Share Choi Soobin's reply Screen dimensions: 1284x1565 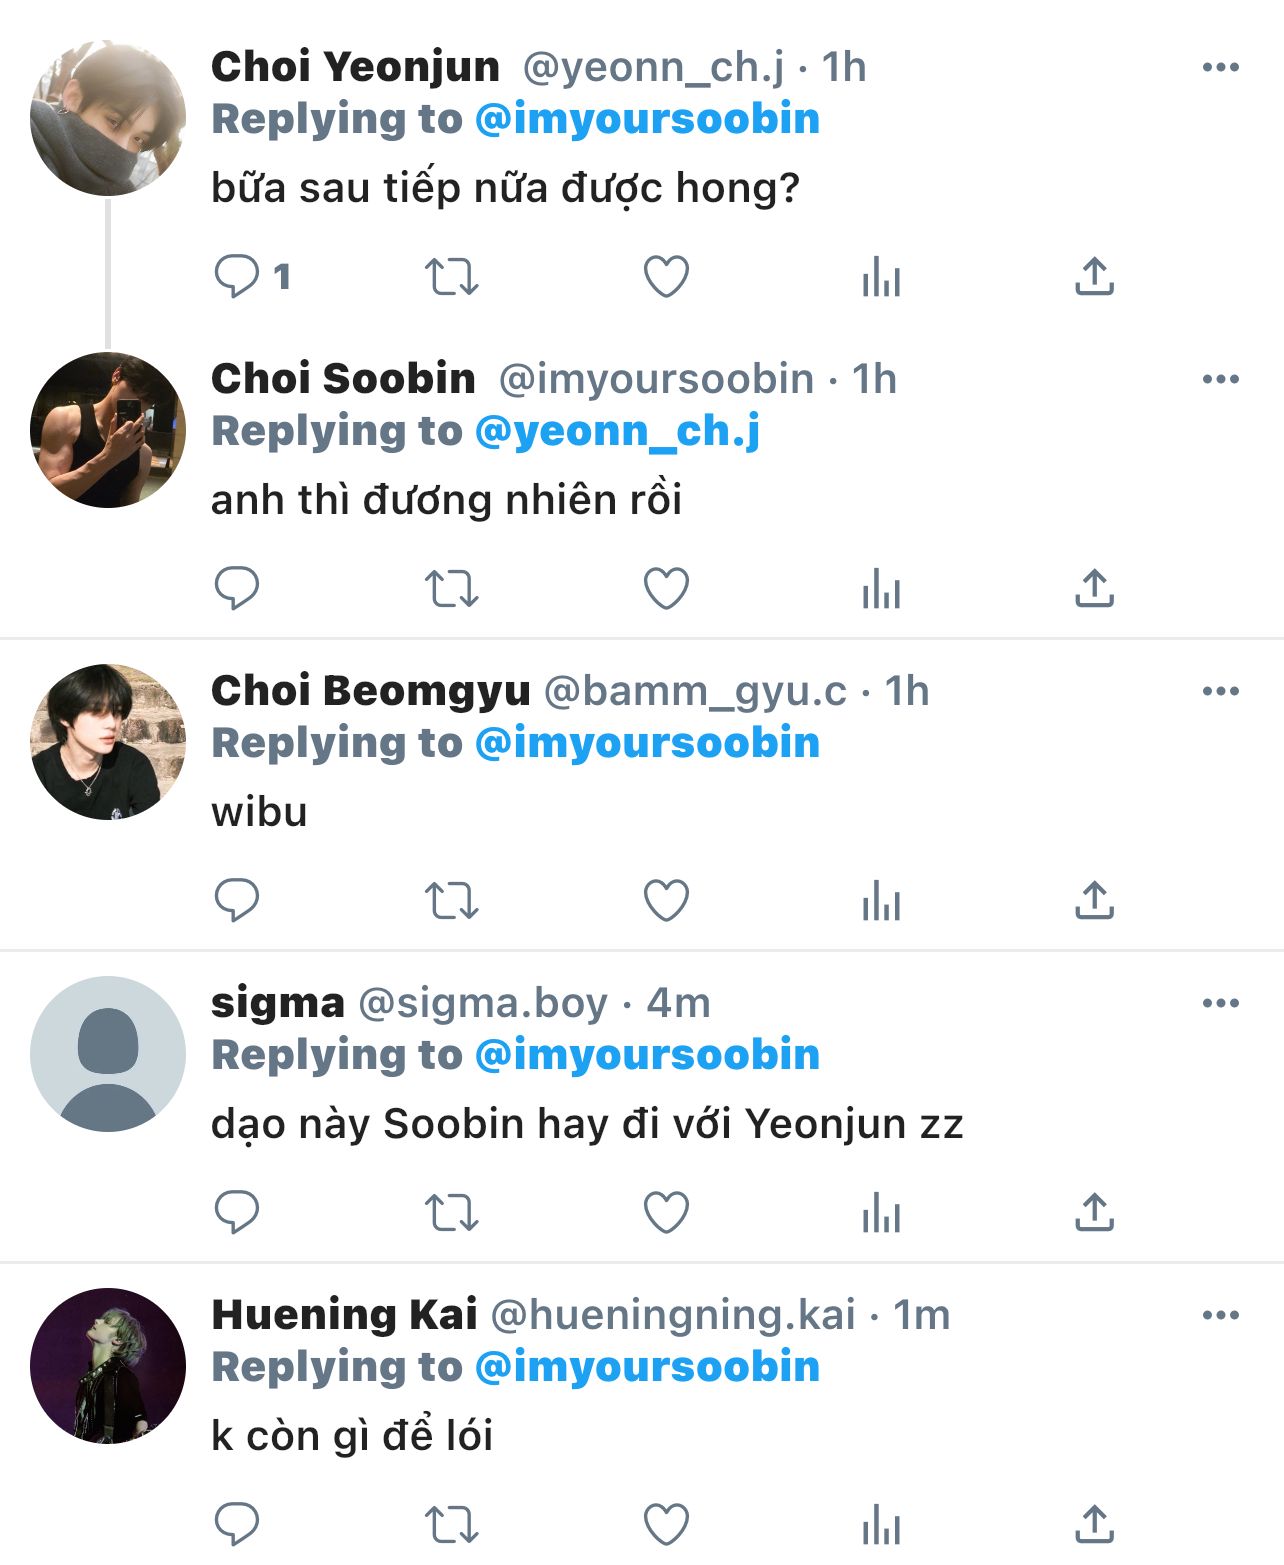(1094, 589)
